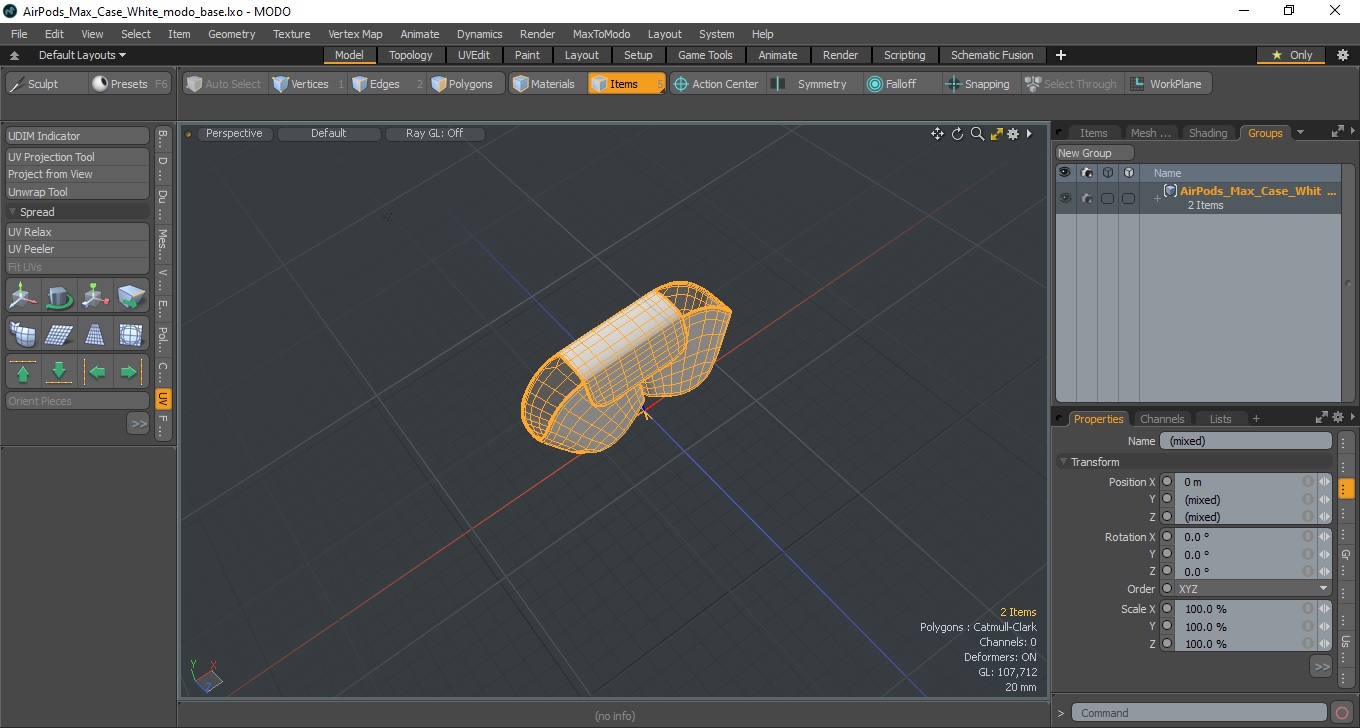
Task: Click the UDIM Indicator button
Action: click(78, 136)
